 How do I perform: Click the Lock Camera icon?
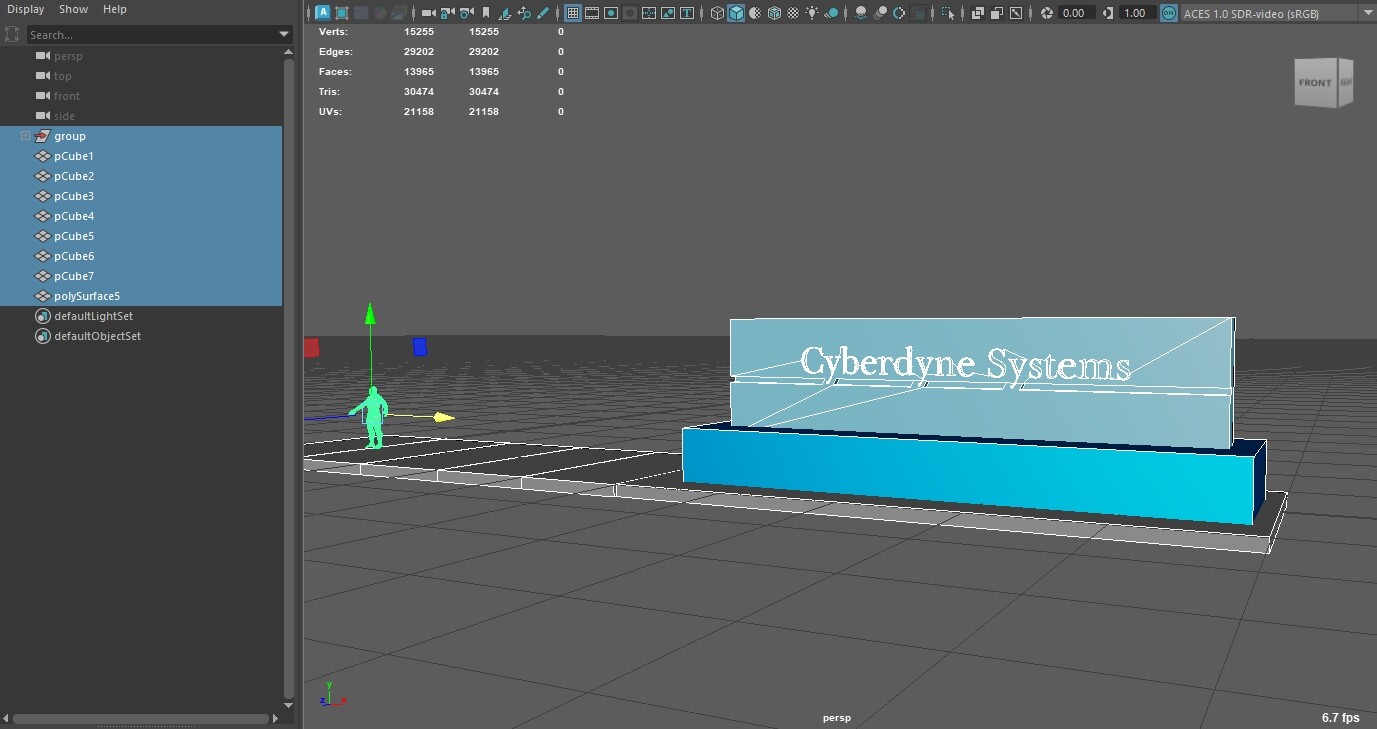coord(448,13)
